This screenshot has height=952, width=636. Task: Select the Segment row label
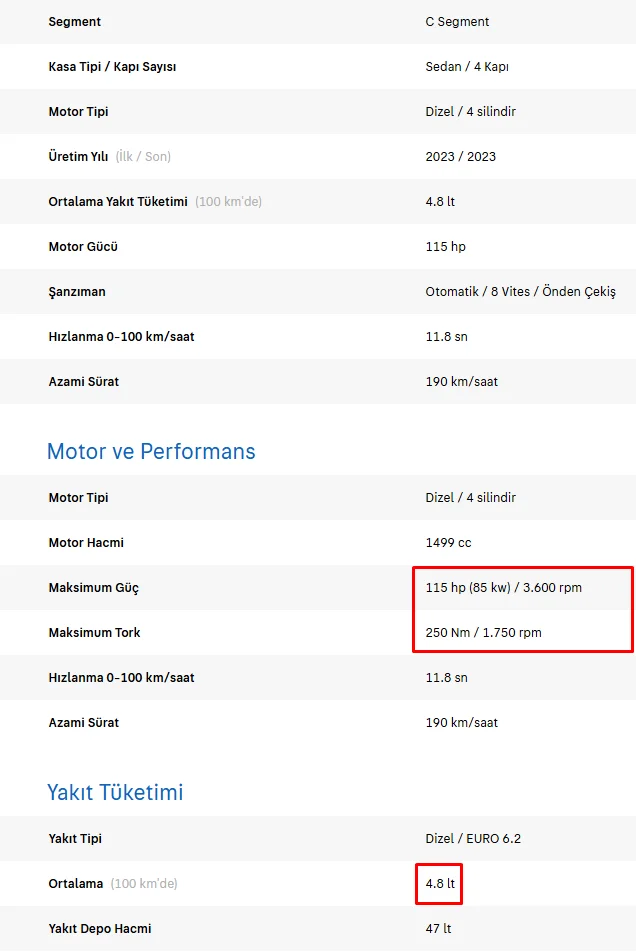coord(75,22)
